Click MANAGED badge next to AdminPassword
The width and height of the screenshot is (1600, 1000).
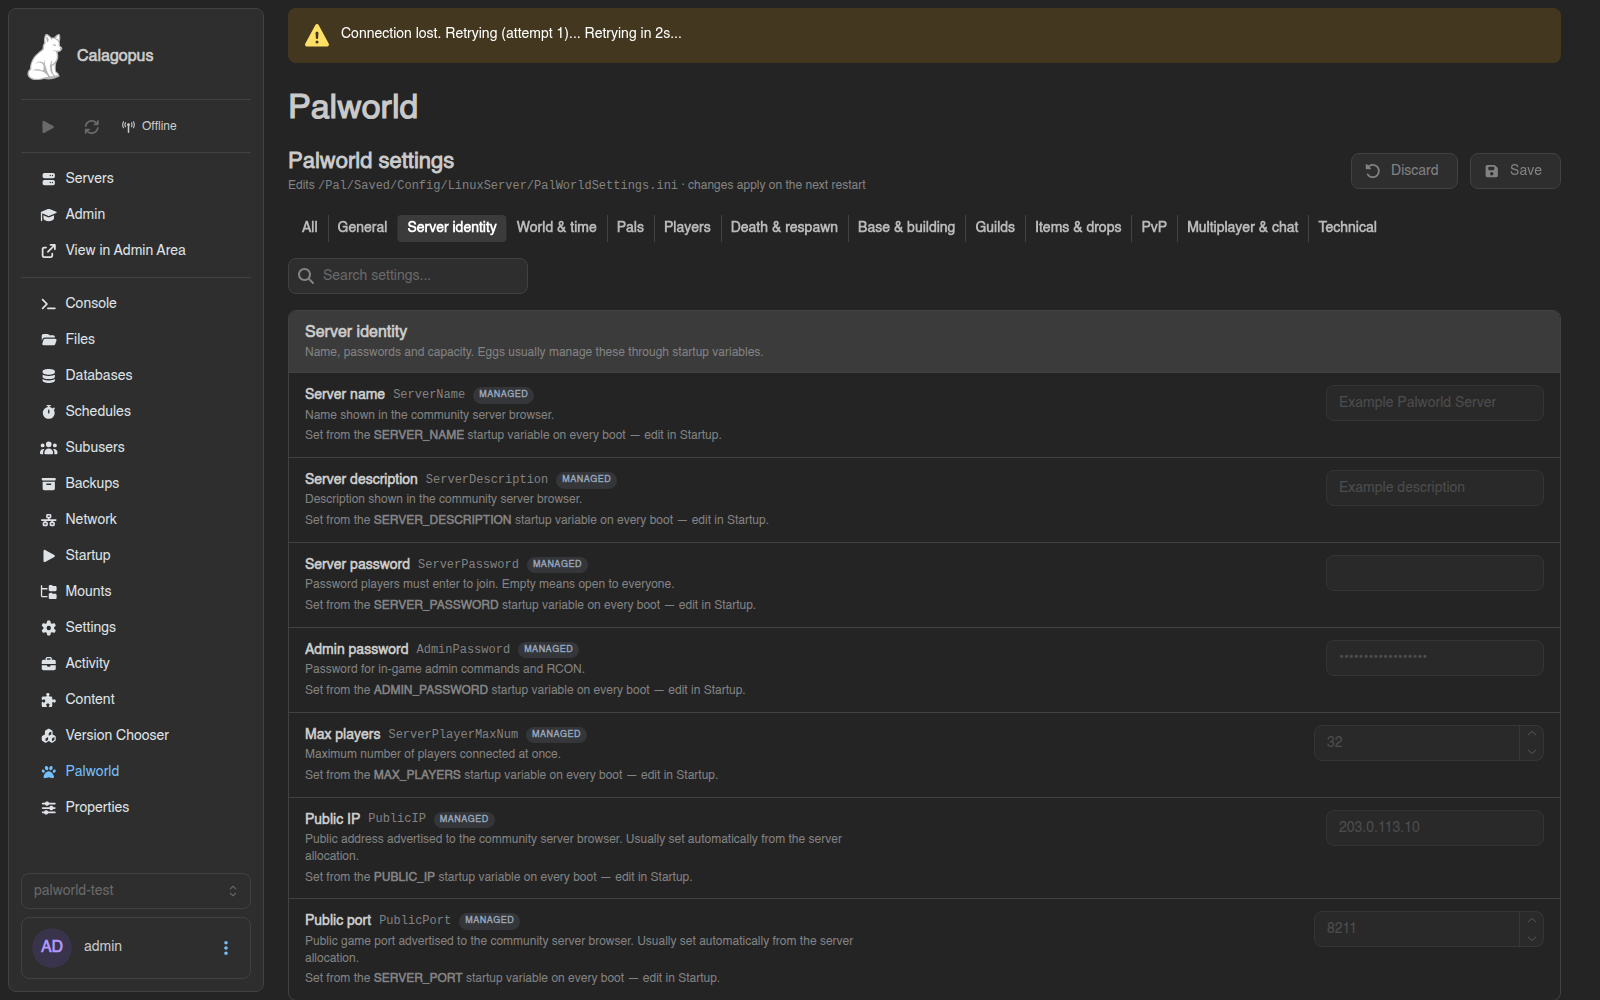pos(548,649)
